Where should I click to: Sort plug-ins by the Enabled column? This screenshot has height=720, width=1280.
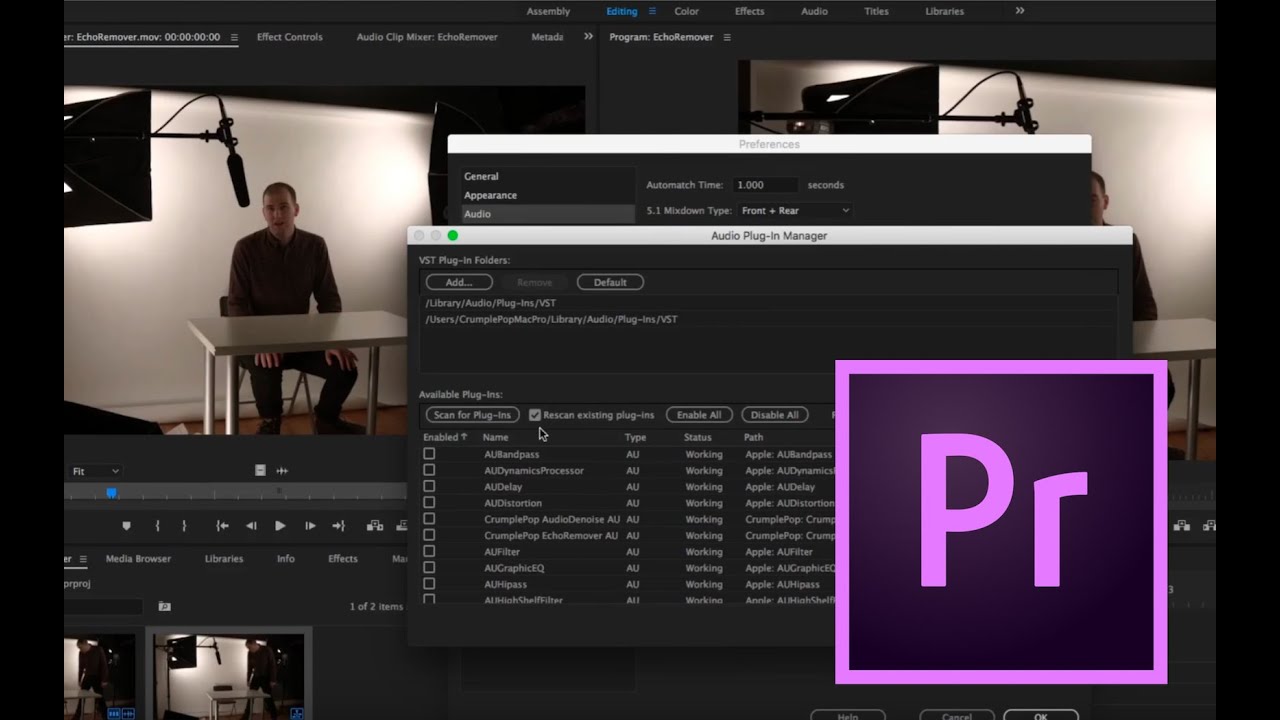coord(445,437)
